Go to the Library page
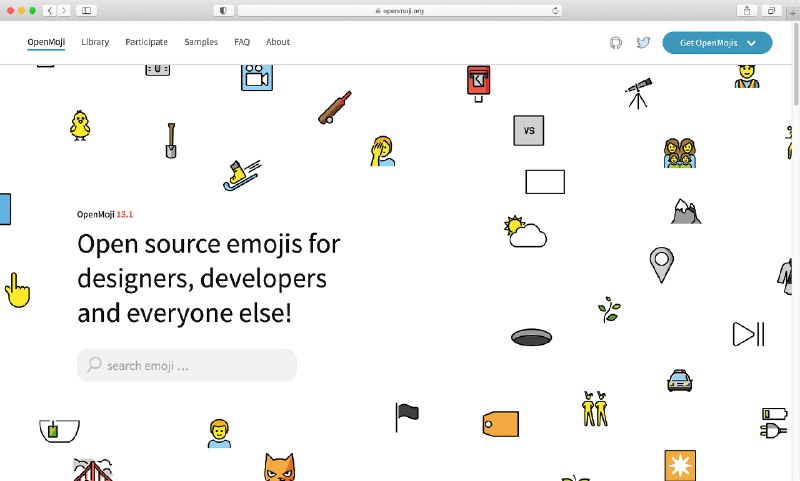Image resolution: width=800 pixels, height=481 pixels. click(x=95, y=42)
